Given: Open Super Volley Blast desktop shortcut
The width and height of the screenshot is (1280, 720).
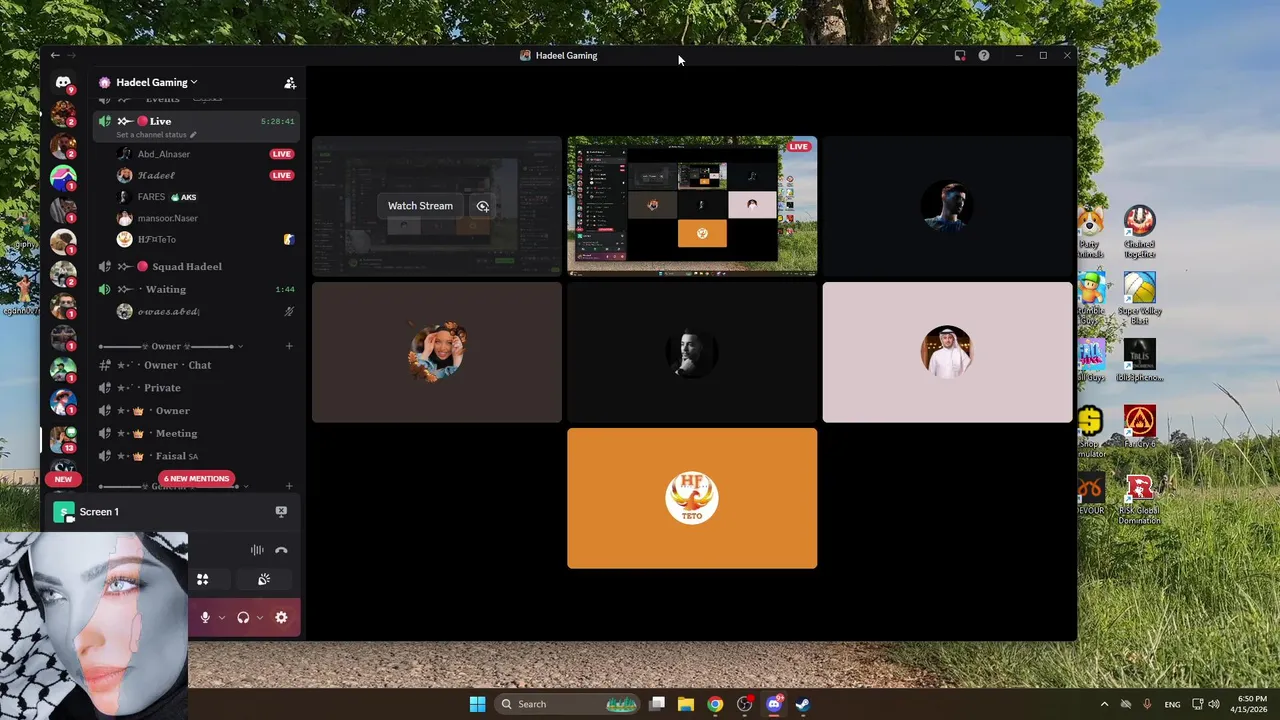Looking at the screenshot, I should click(1139, 298).
